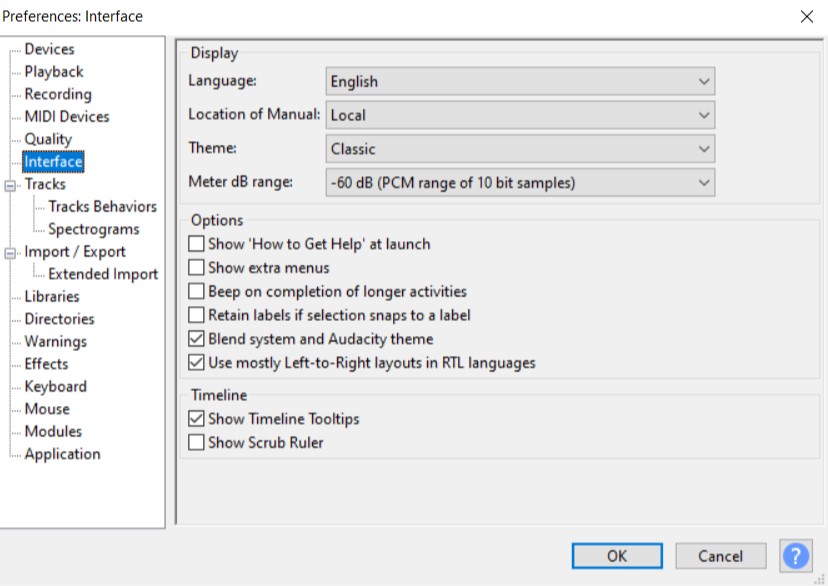828x586 pixels.
Task: Open MIDI Devices preferences
Action: pos(67,117)
